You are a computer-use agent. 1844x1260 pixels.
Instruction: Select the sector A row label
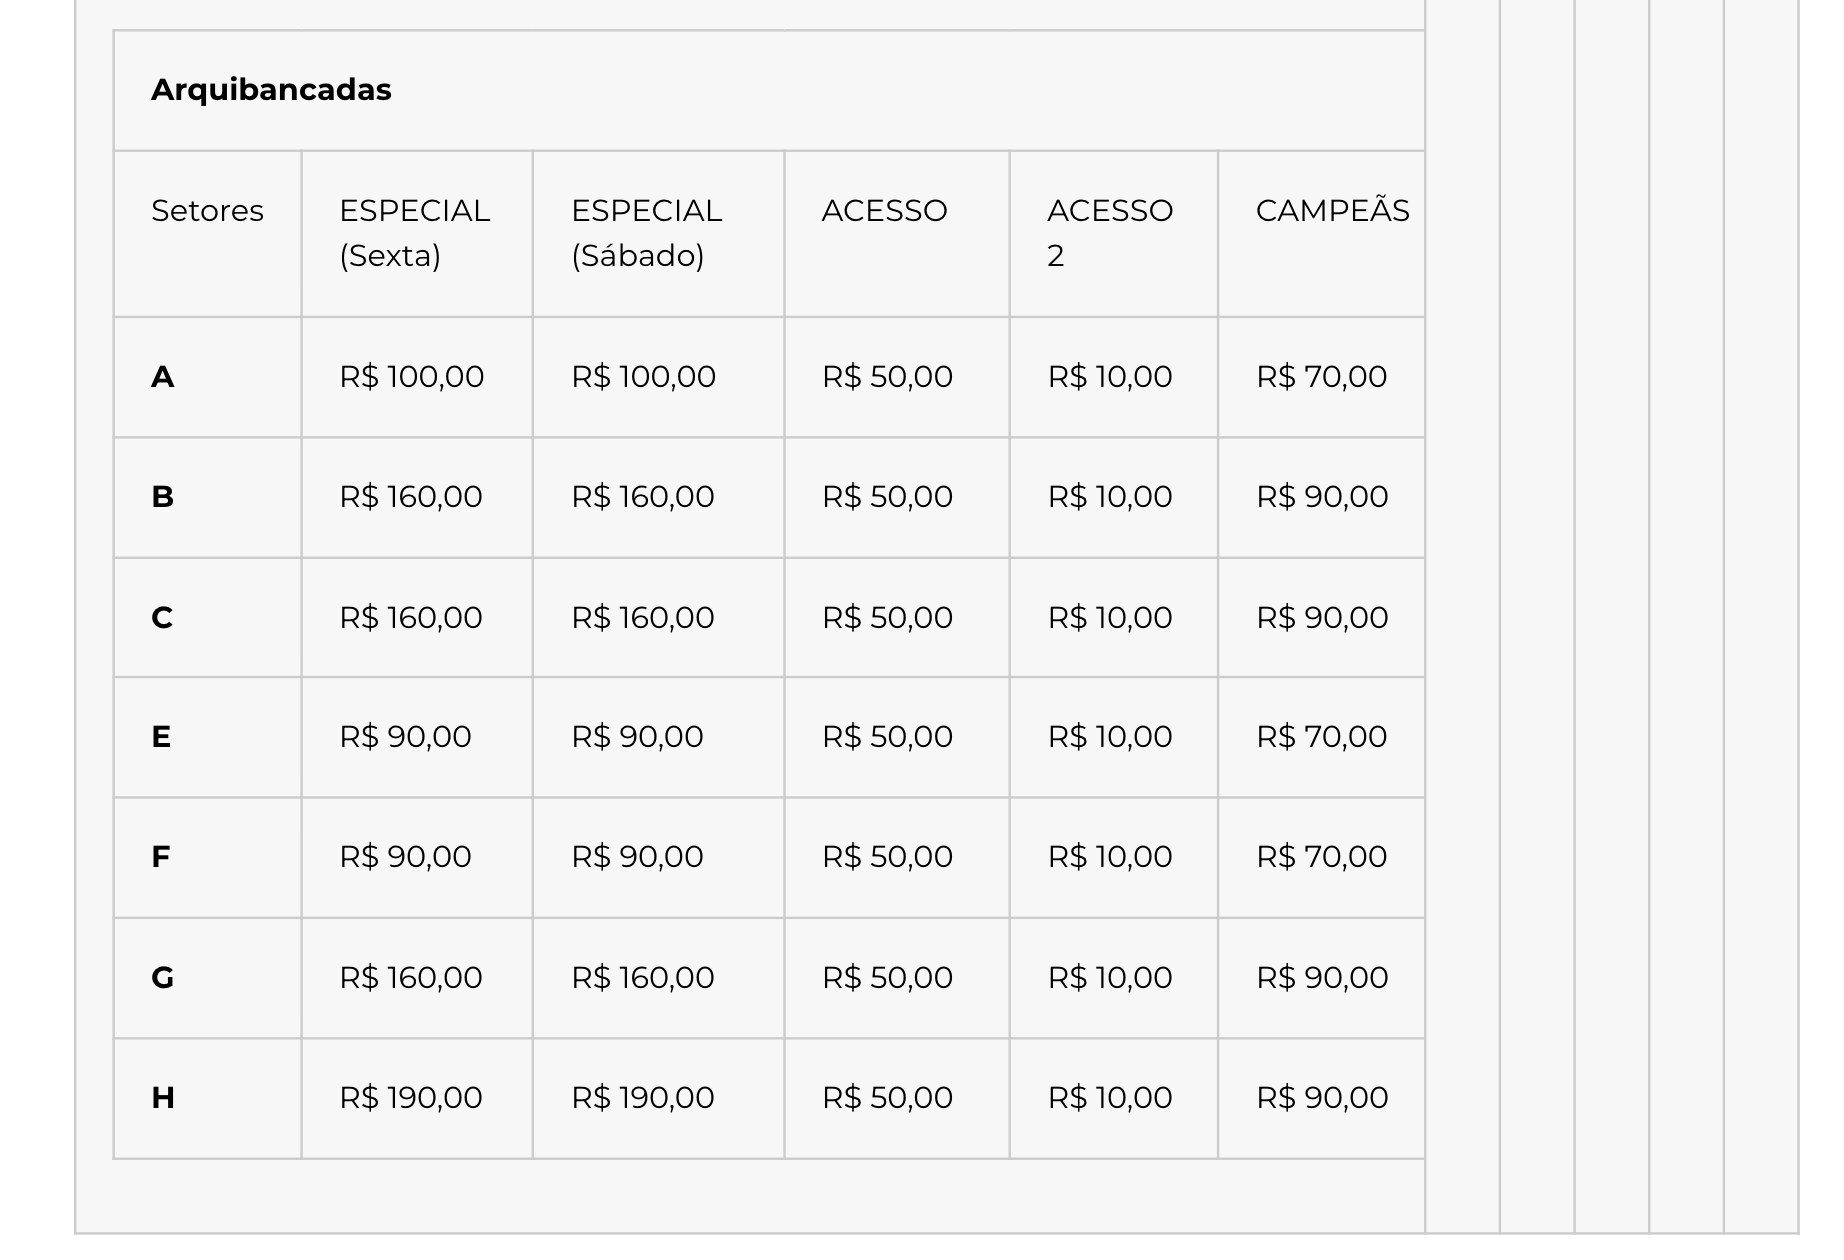click(x=163, y=377)
